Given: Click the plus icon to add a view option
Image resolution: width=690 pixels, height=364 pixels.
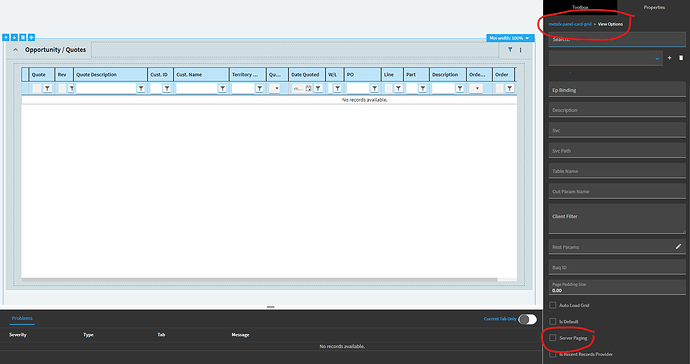Looking at the screenshot, I should click(670, 58).
